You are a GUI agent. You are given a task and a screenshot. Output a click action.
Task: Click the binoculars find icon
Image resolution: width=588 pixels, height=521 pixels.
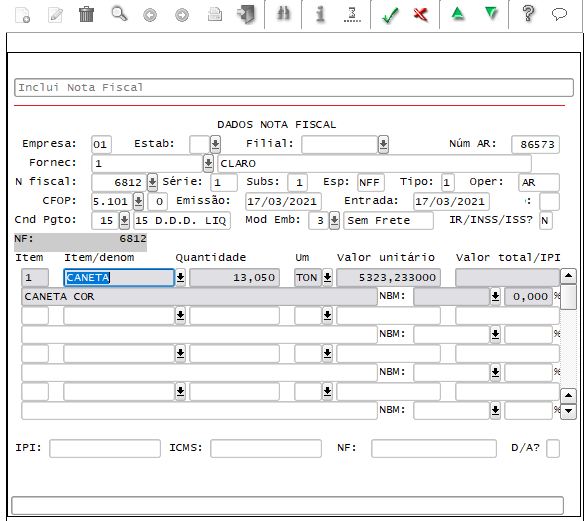coord(284,14)
